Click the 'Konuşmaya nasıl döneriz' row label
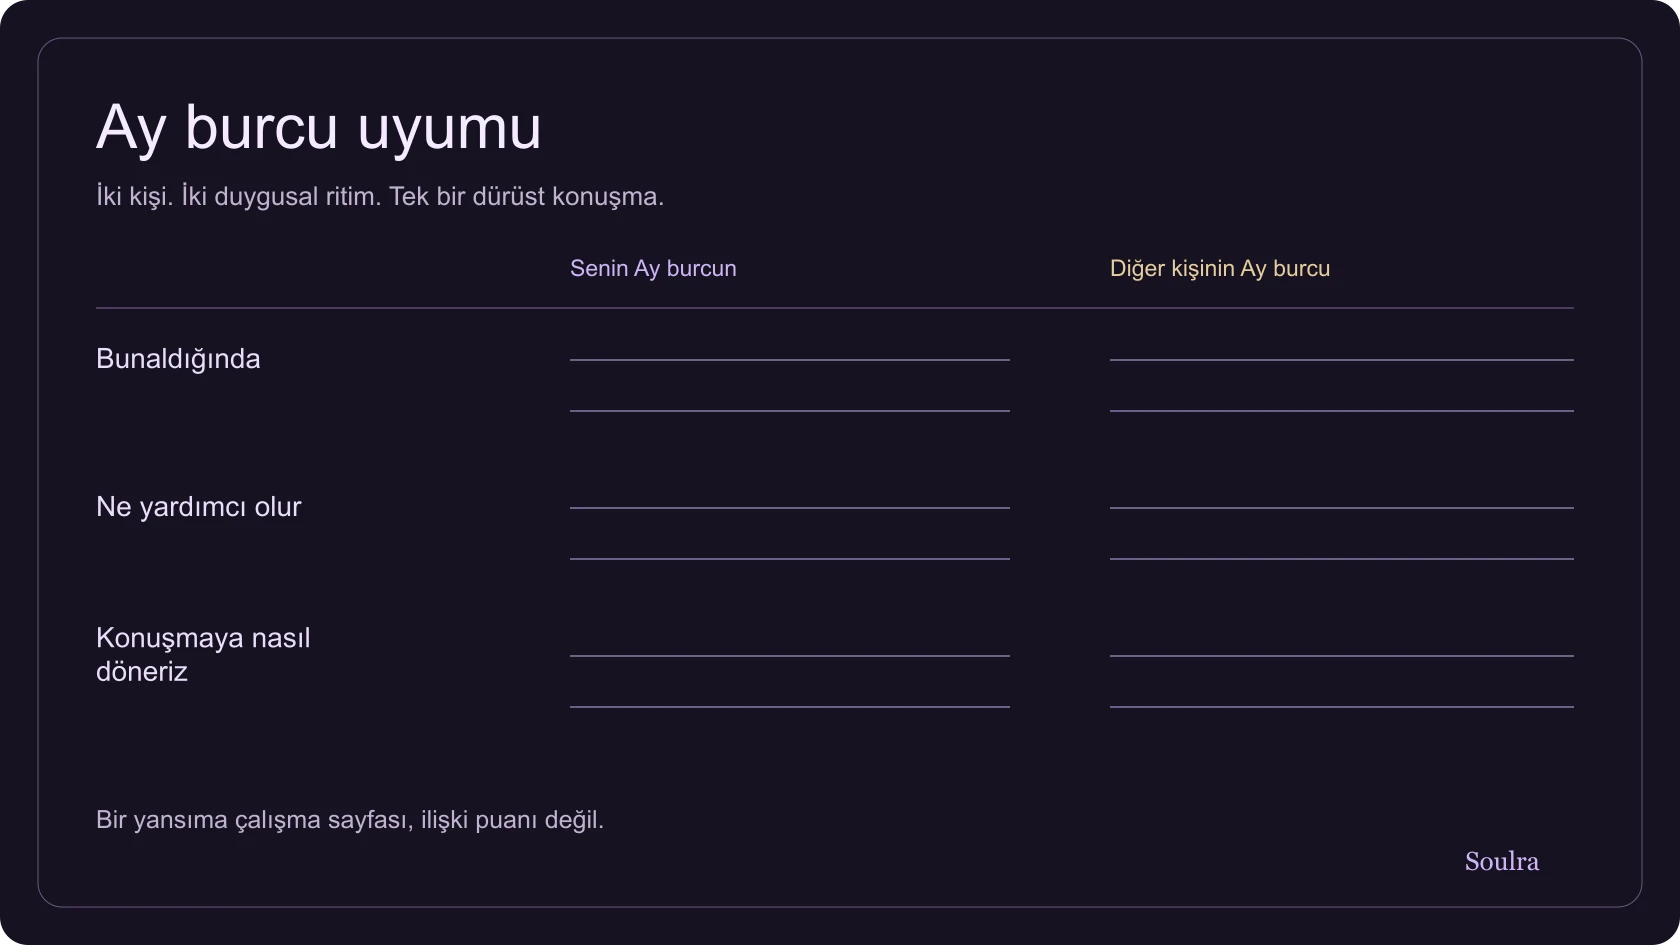 point(203,654)
